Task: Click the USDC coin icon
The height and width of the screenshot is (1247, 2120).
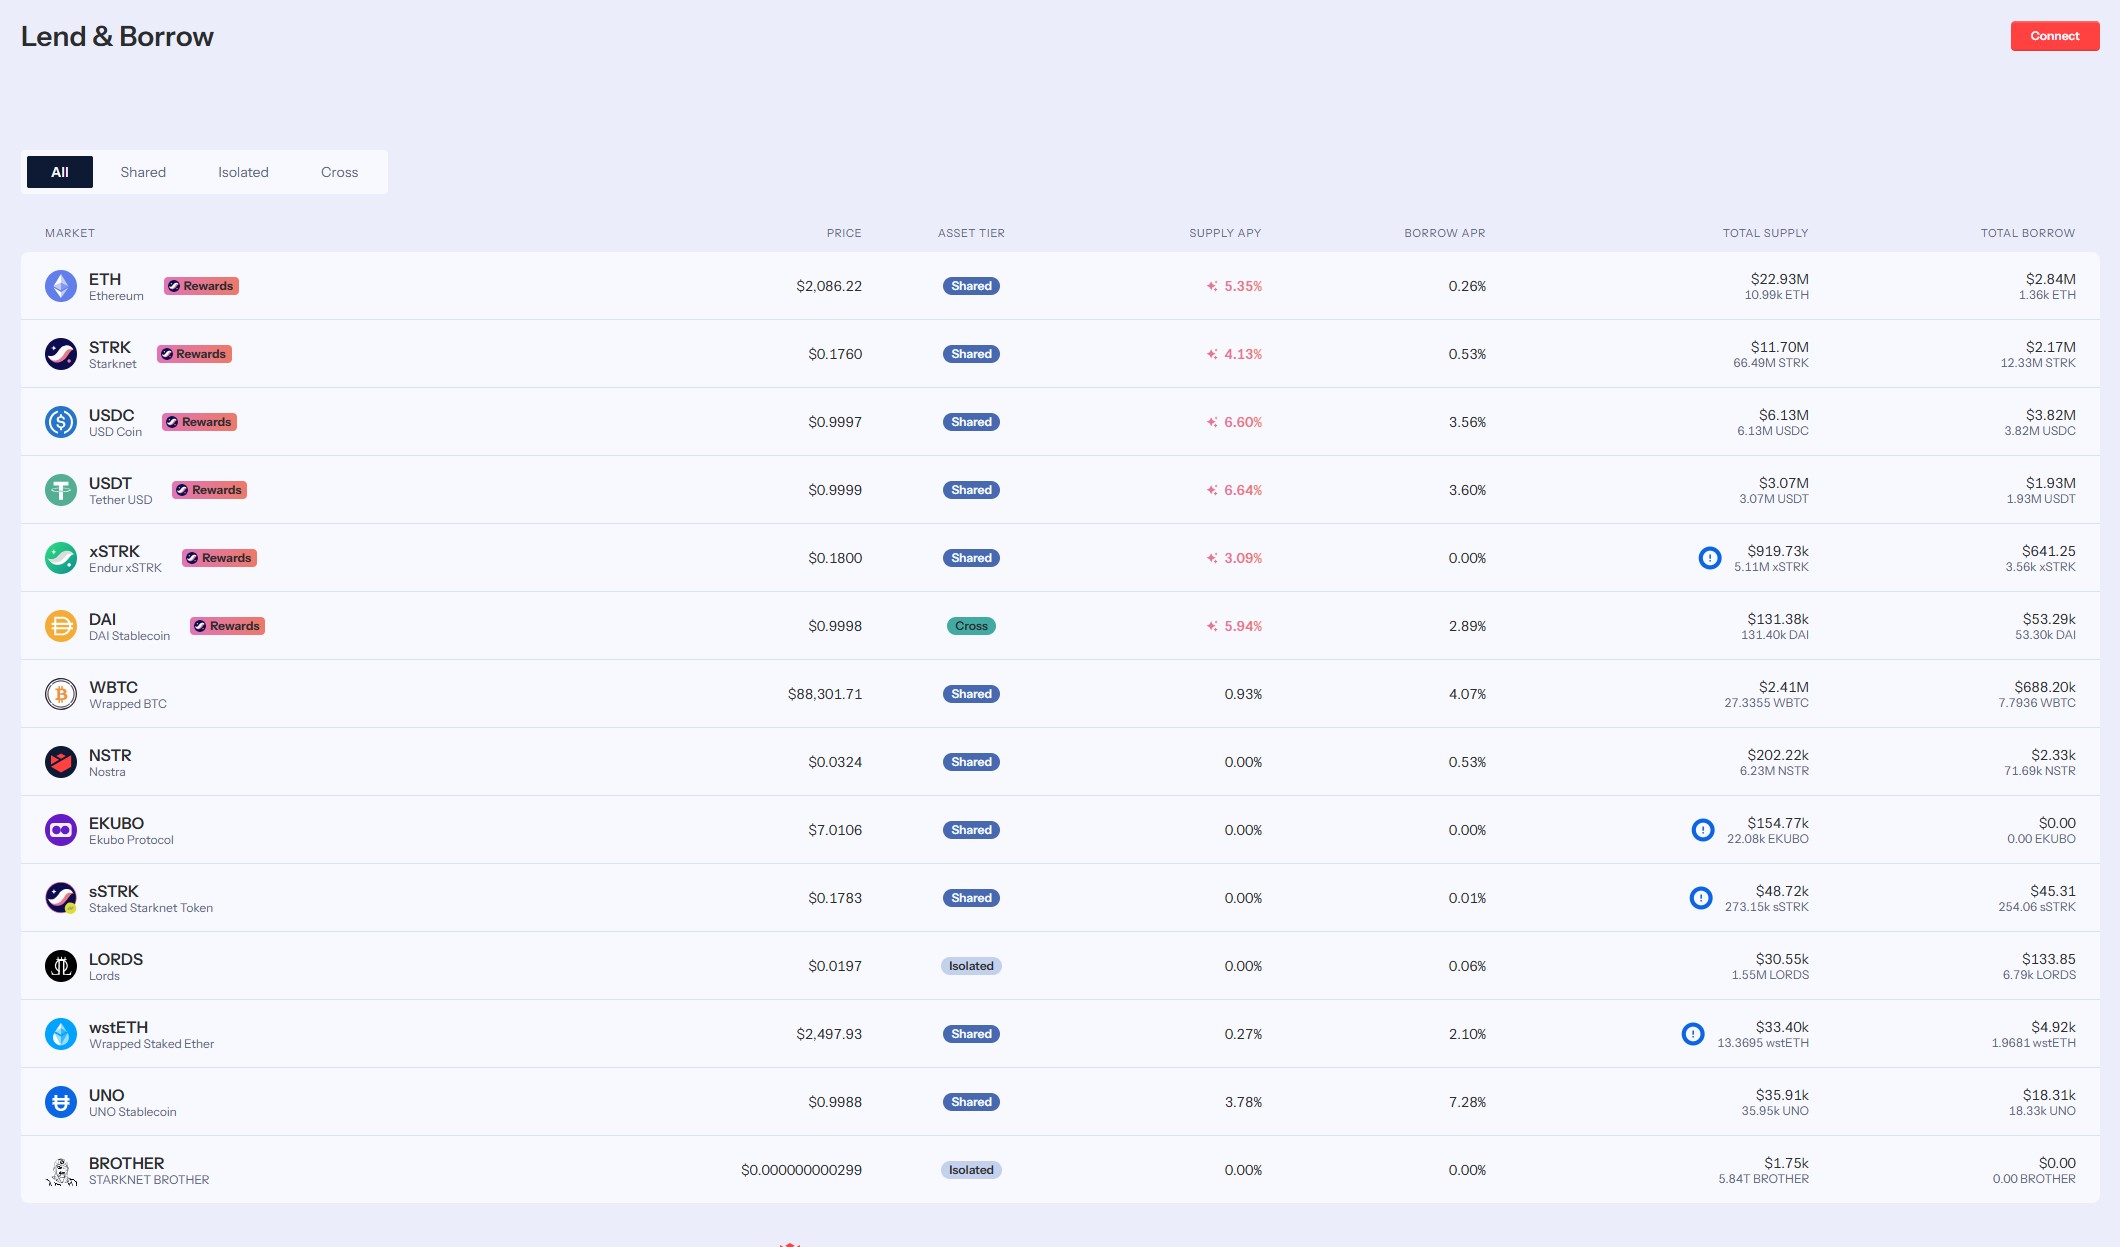Action: pos(60,422)
